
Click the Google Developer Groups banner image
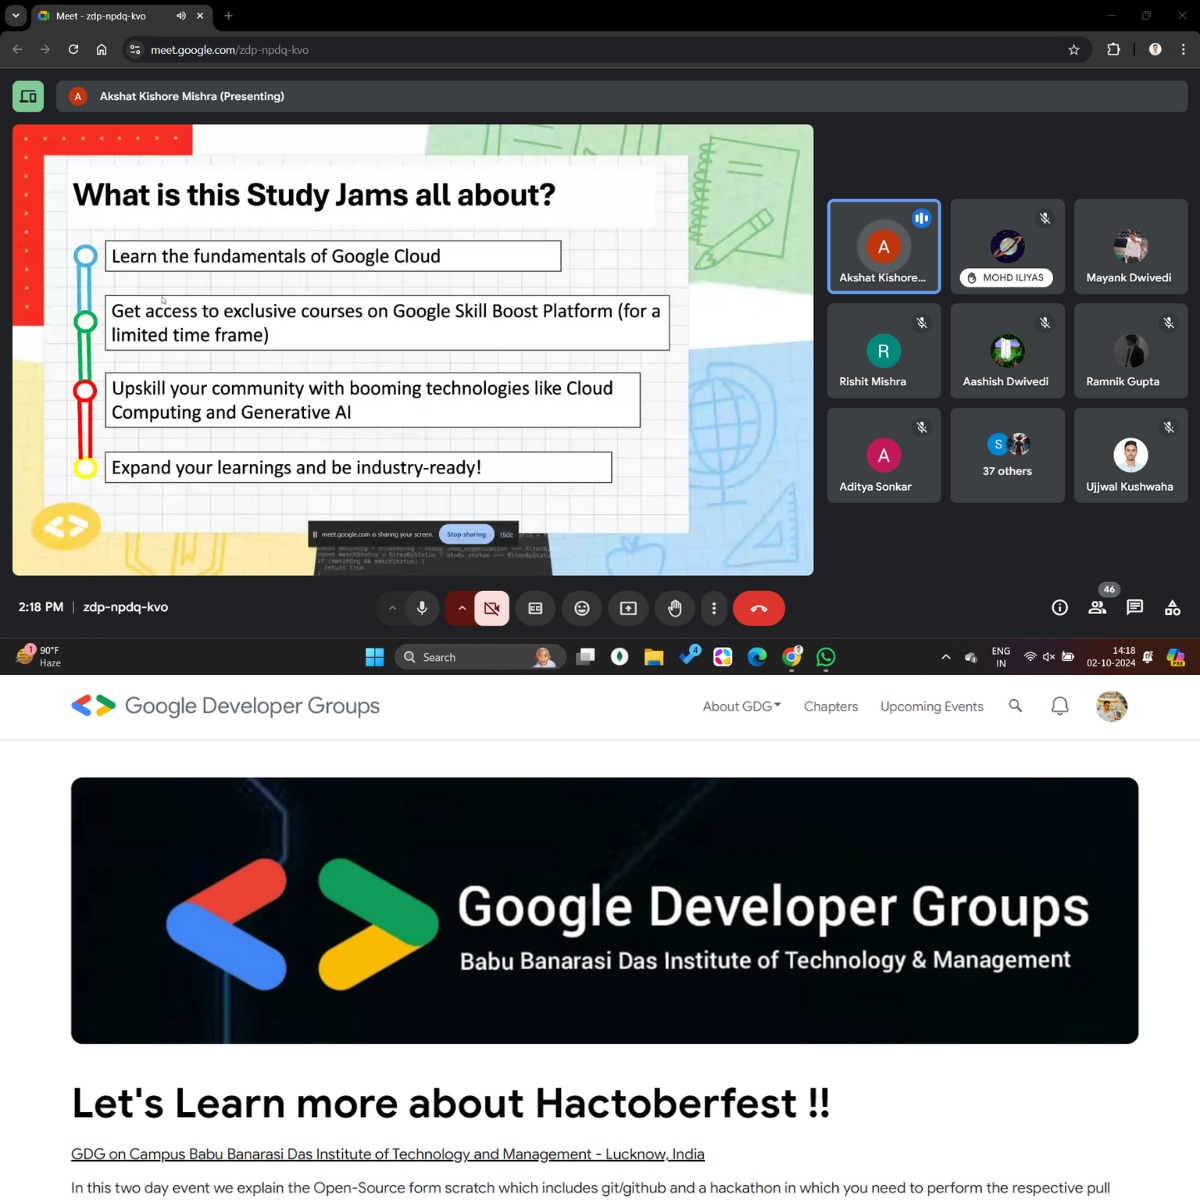pyautogui.click(x=605, y=910)
